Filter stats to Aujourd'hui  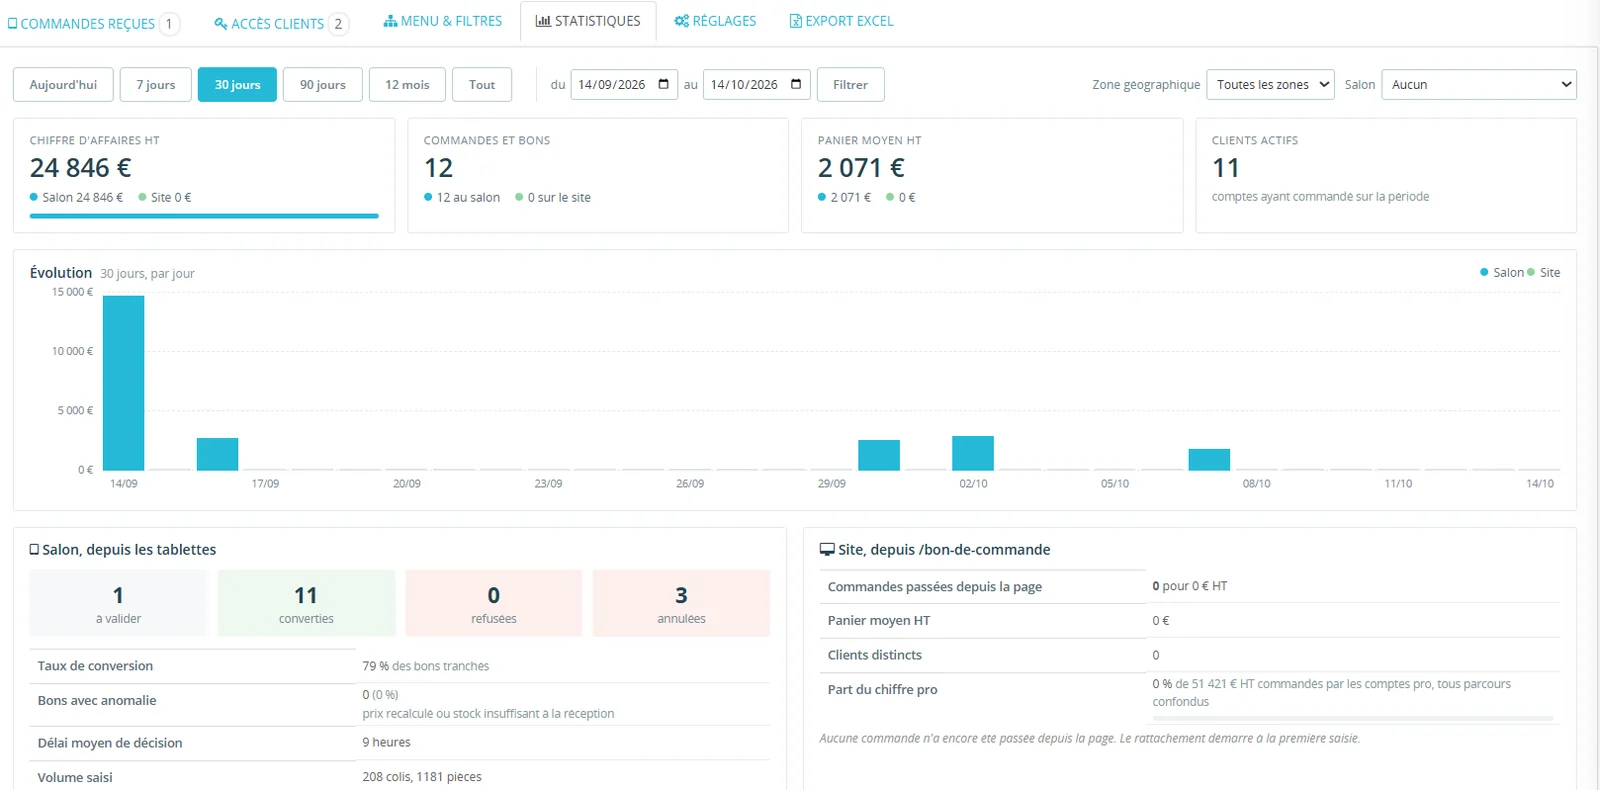pos(63,85)
